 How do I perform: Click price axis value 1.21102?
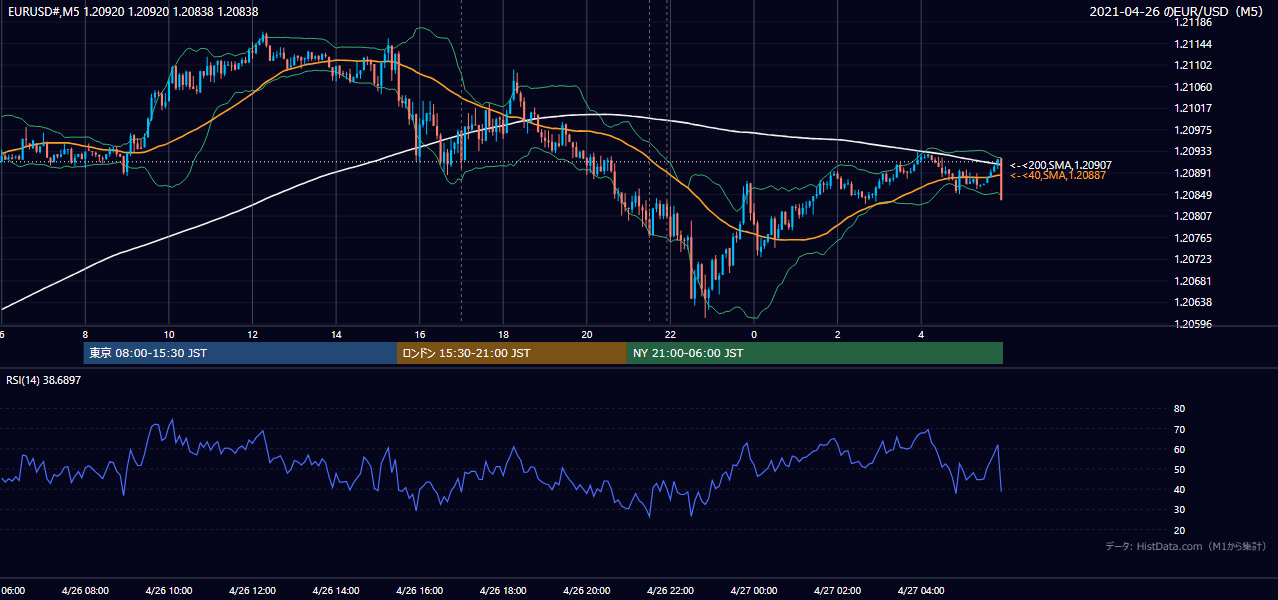coord(1194,65)
